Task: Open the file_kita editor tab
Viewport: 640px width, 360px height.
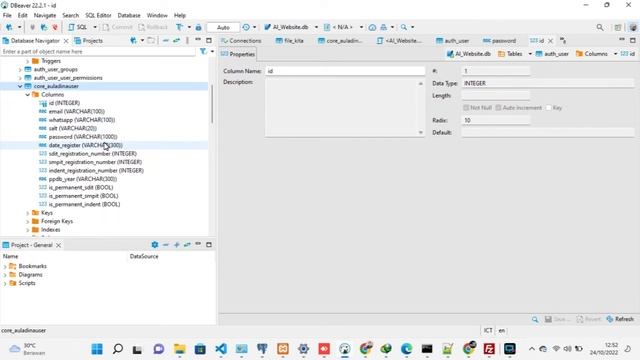Action: coord(289,41)
